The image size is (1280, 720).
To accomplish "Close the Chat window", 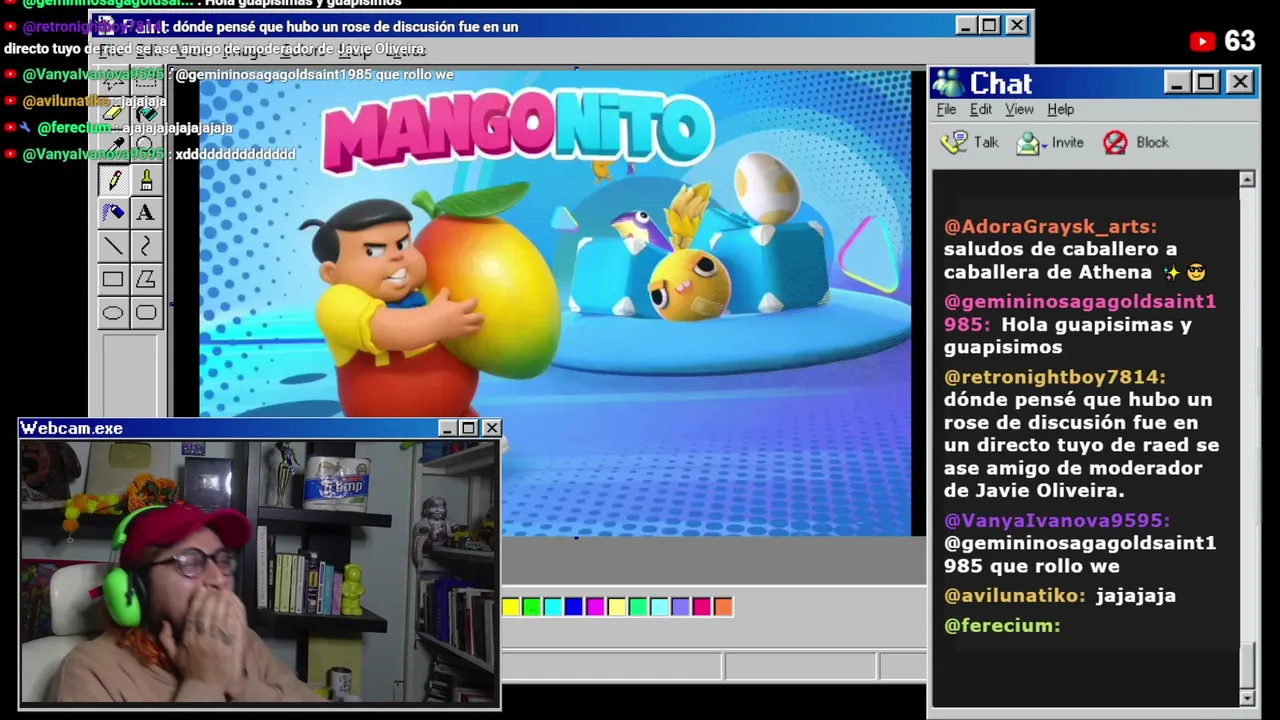I will [1240, 82].
